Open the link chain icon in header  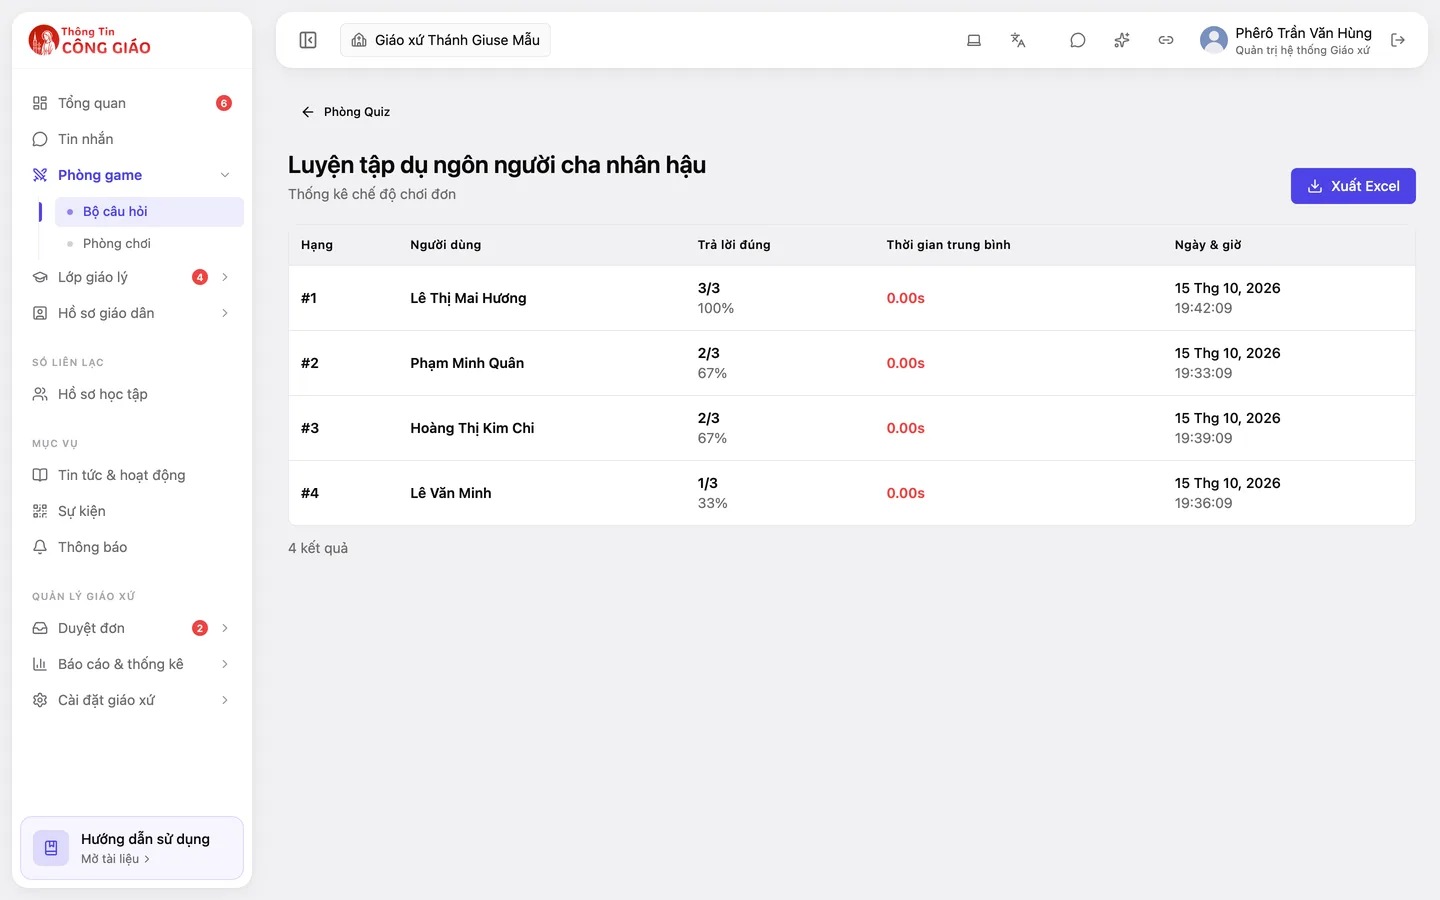tap(1166, 40)
